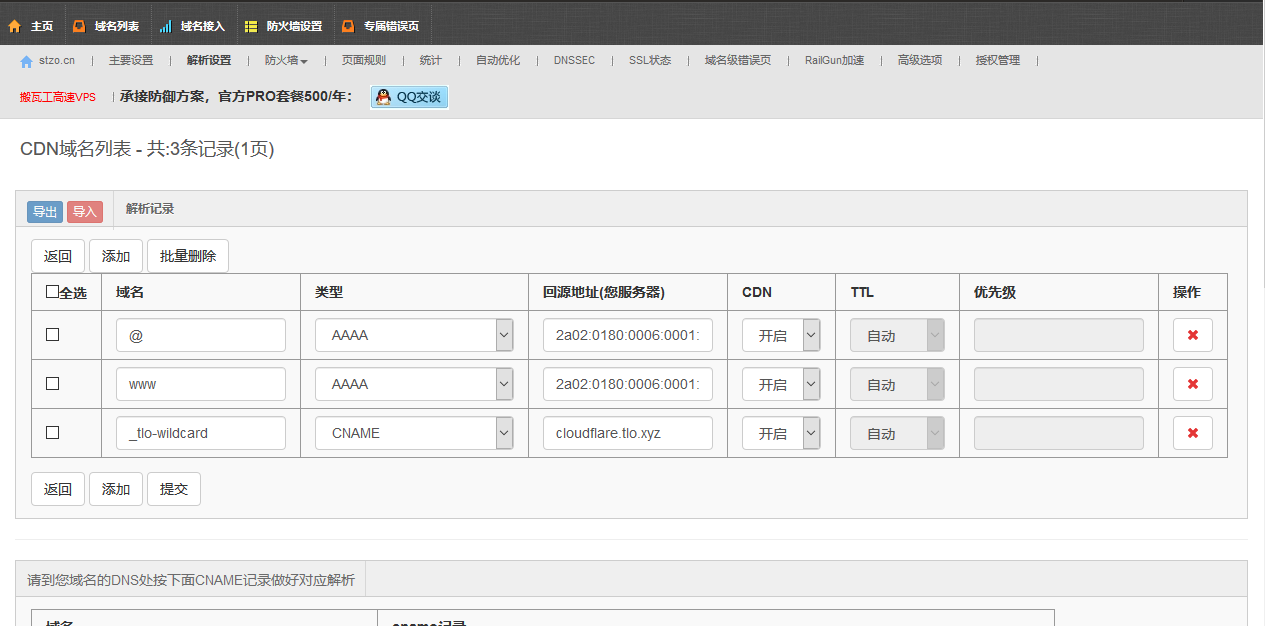Click the cloudflare.tlo.xyz origin address field
Viewport: 1265px width, 626px height.
(x=627, y=433)
